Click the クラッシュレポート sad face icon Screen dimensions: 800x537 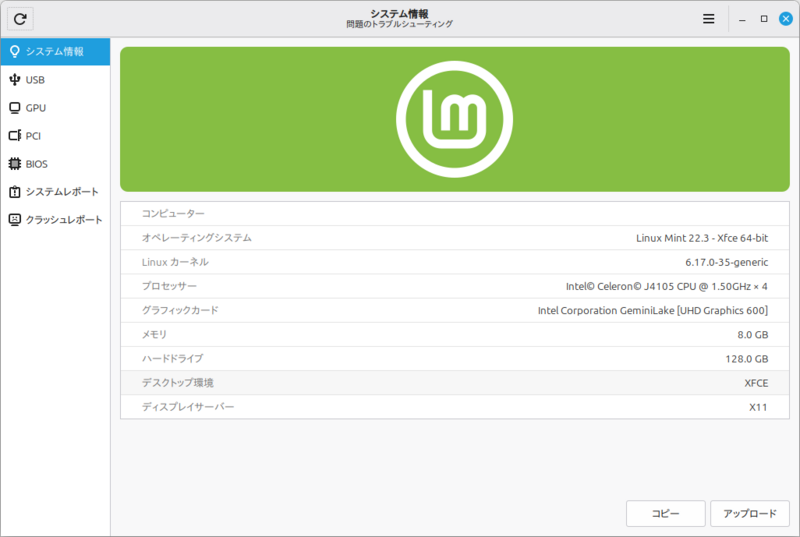[15, 220]
